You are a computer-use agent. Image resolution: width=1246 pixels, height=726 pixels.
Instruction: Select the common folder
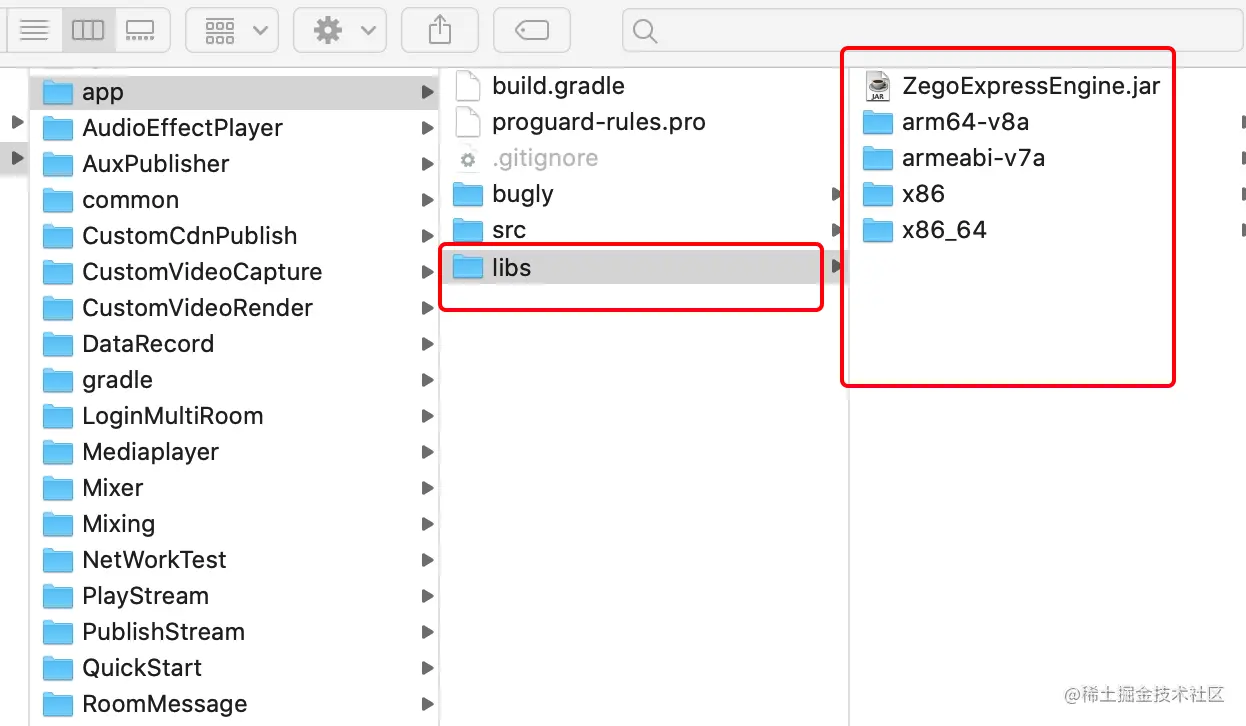tap(235, 200)
